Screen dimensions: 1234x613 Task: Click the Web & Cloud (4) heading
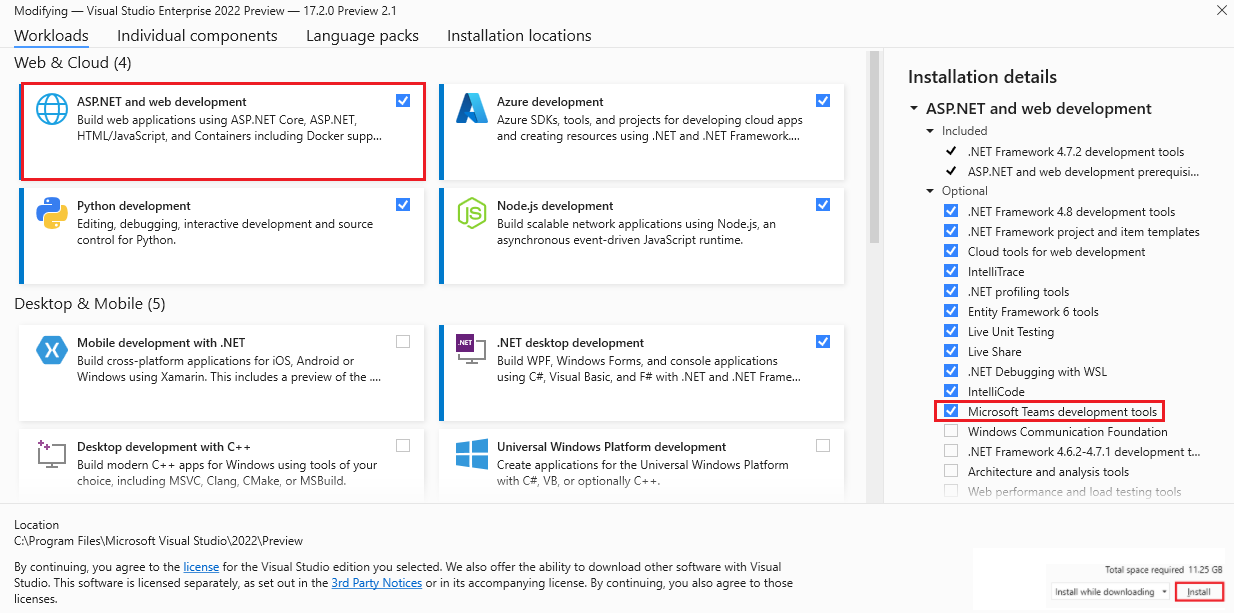73,63
